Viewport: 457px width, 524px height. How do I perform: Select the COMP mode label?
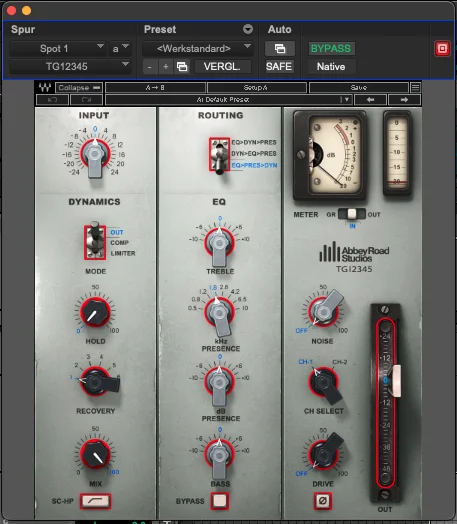pos(119,243)
